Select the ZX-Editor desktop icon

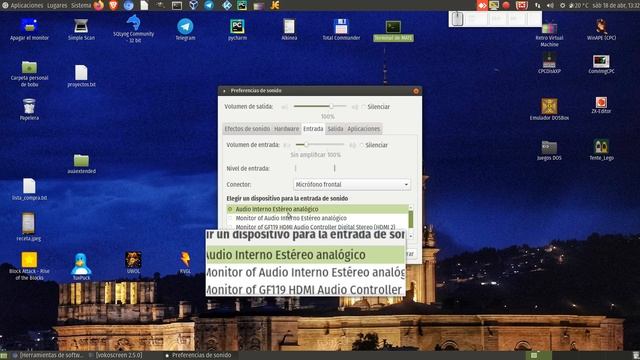coord(601,105)
